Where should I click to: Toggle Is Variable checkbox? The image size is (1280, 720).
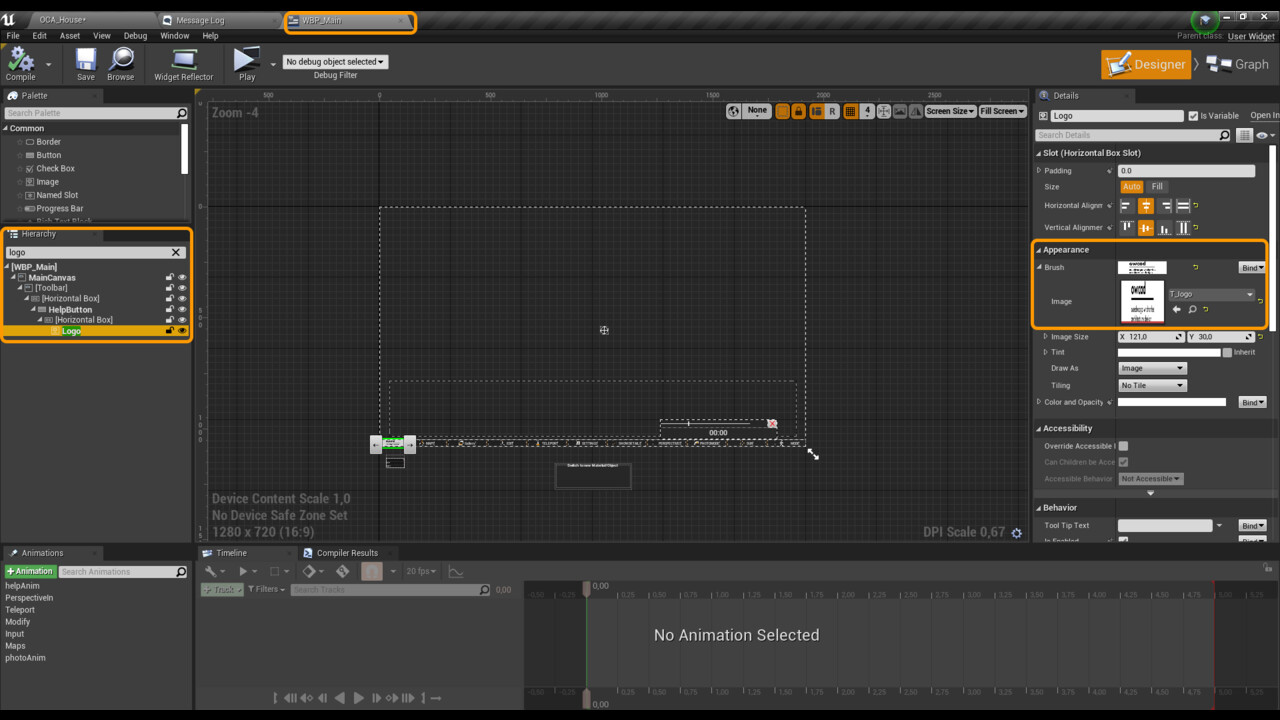click(x=1193, y=116)
